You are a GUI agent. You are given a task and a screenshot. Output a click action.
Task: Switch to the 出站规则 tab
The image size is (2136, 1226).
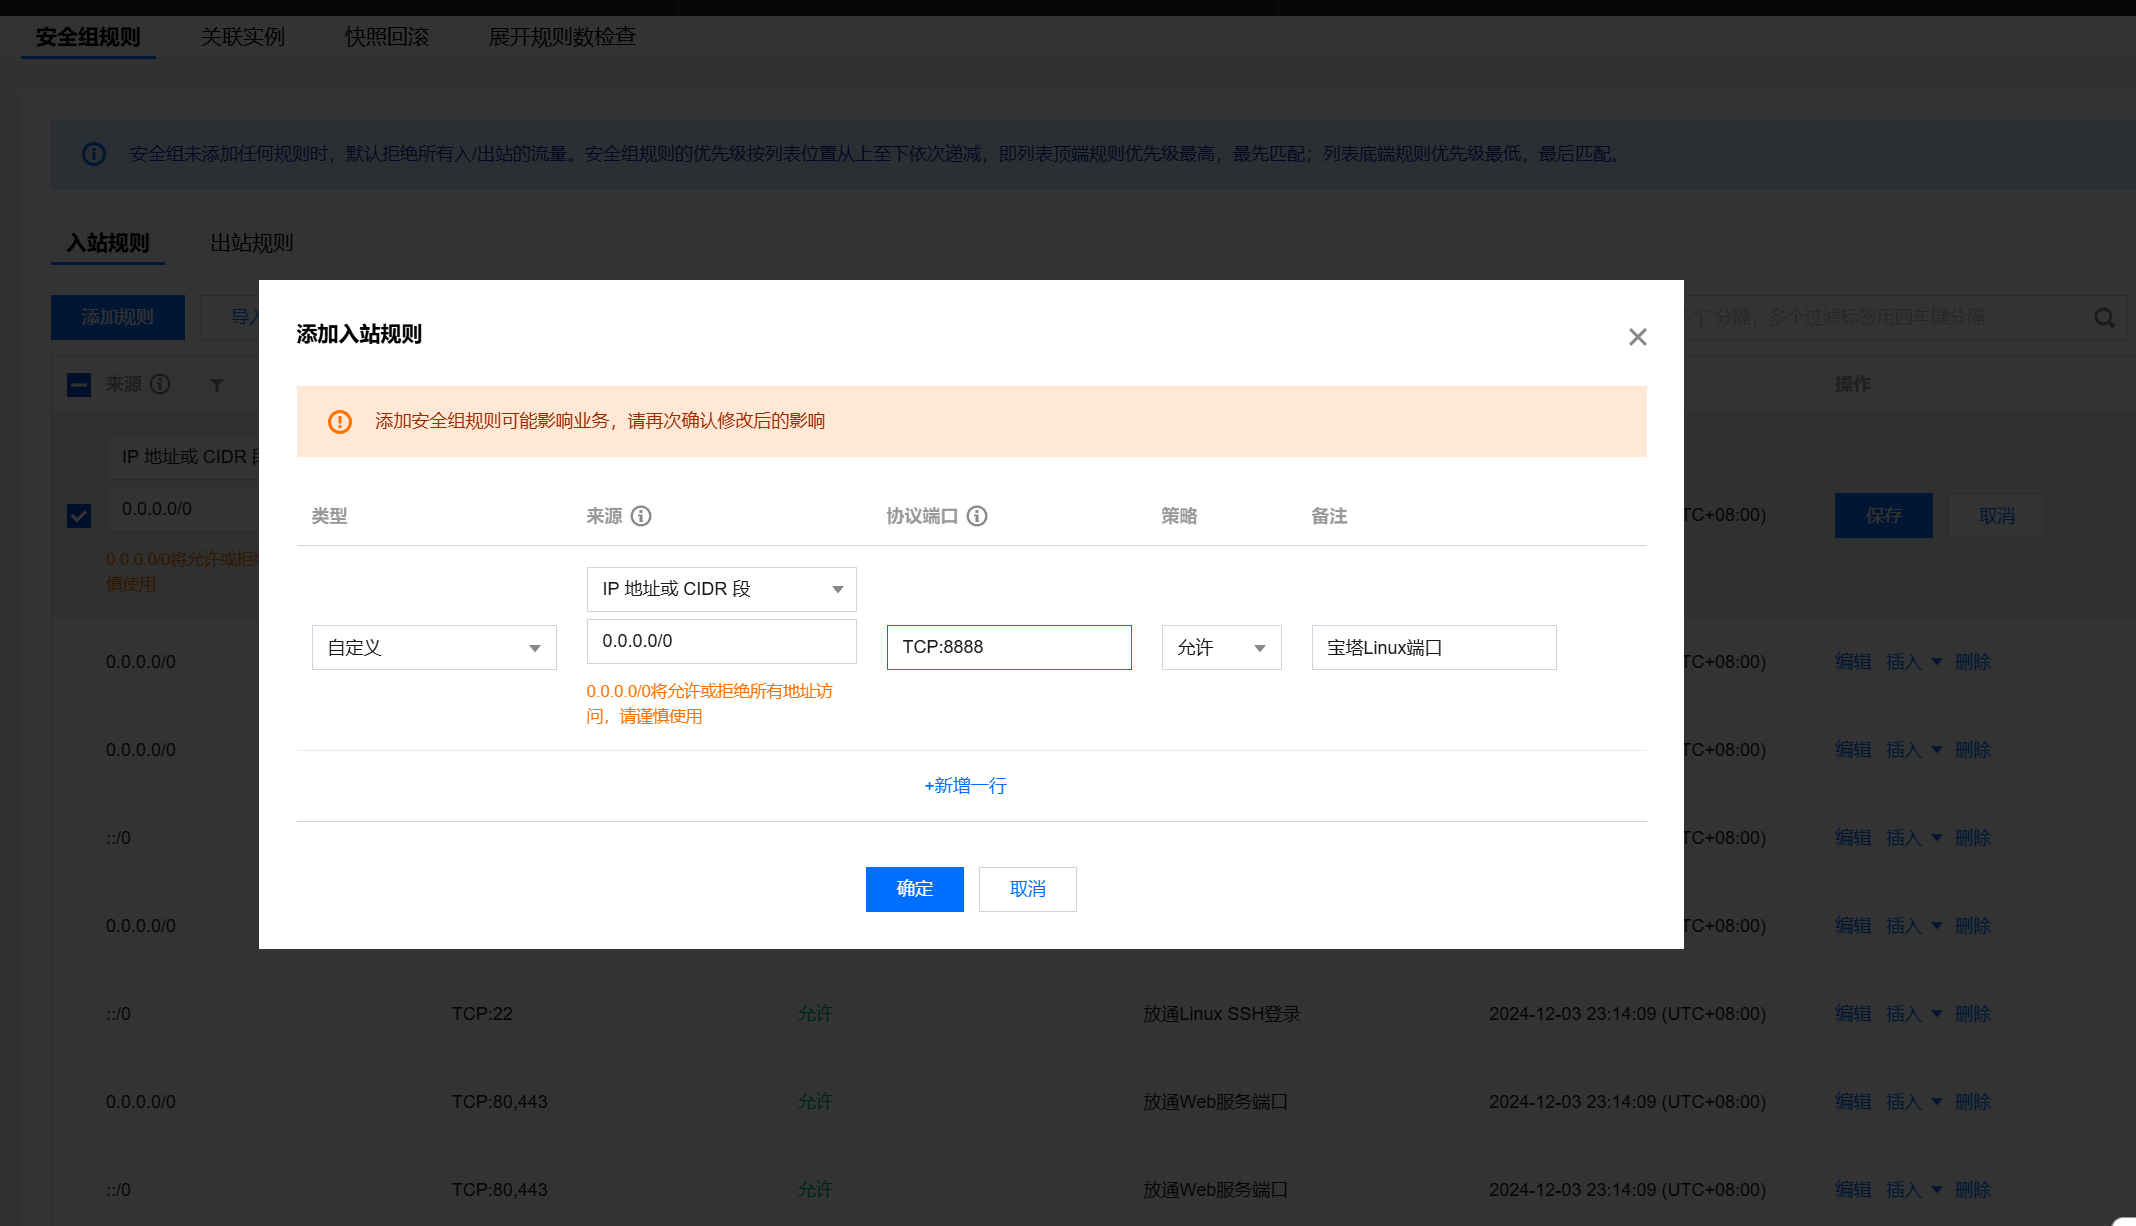click(251, 243)
